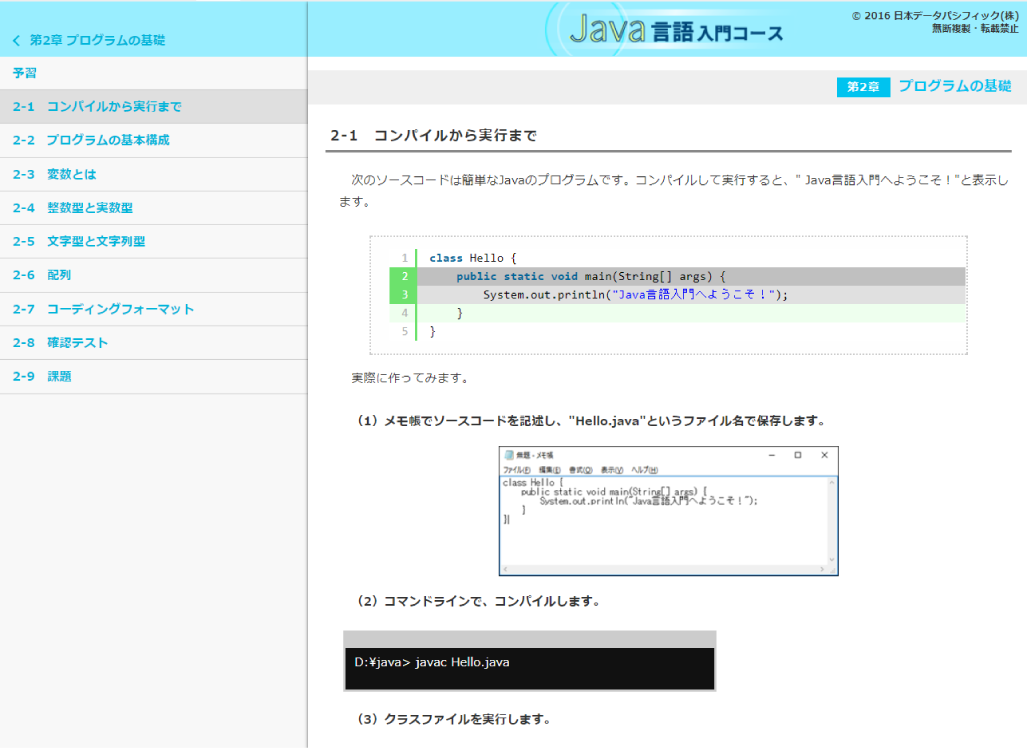Click the 第2章 chapter badge
The image size is (1027, 748).
[863, 86]
